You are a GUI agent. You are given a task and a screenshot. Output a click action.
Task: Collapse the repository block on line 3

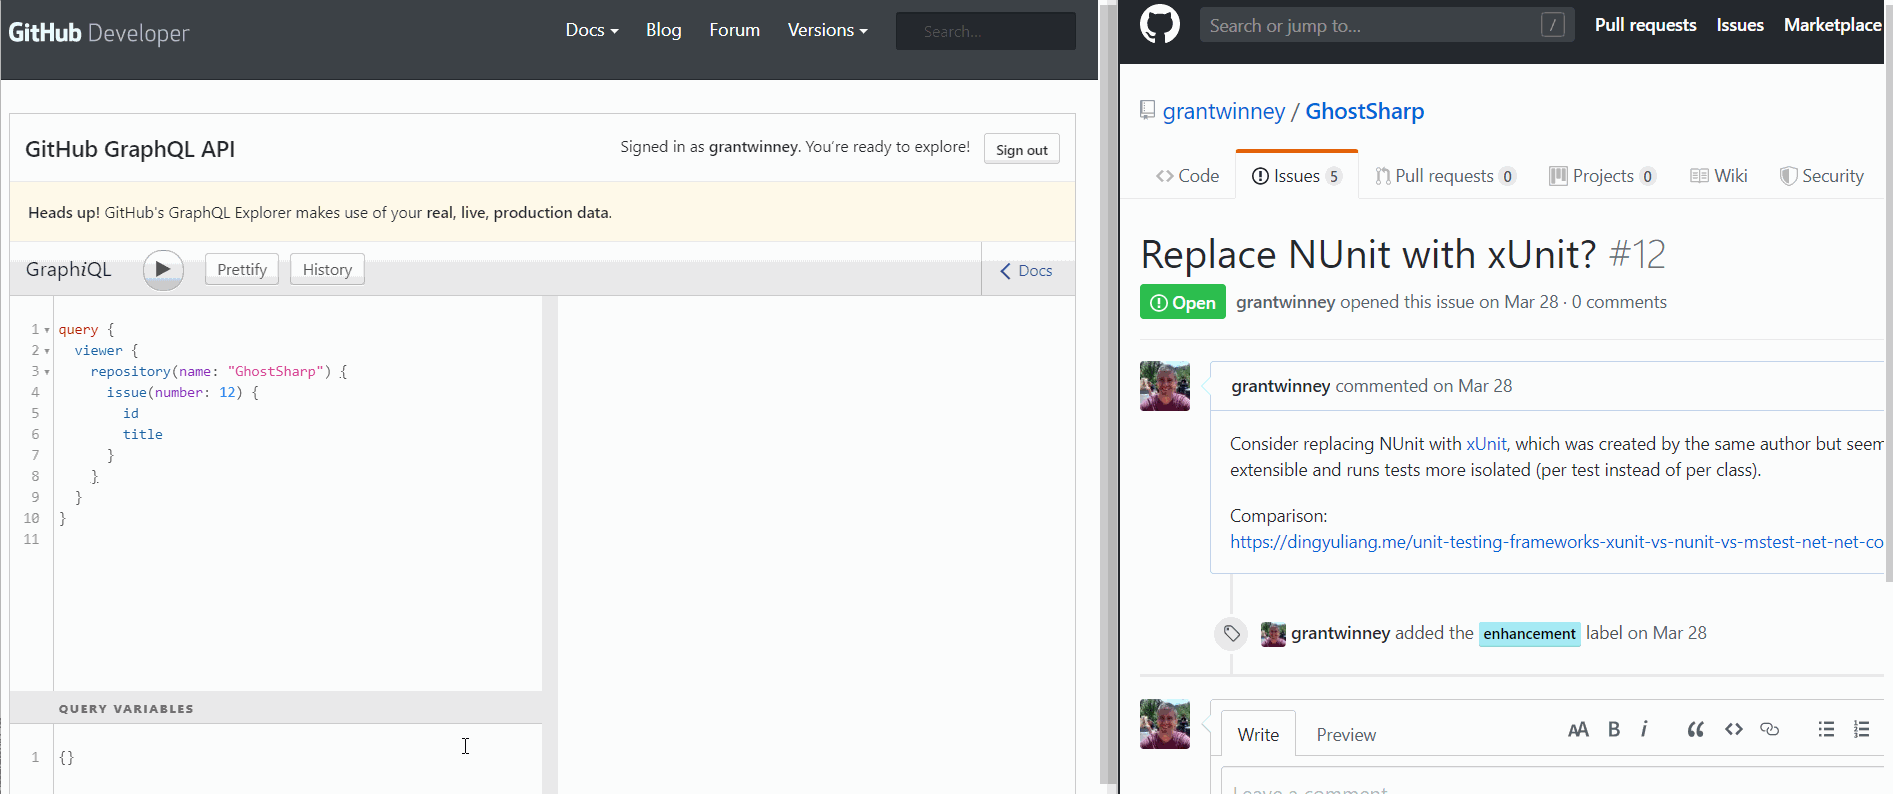(47, 372)
